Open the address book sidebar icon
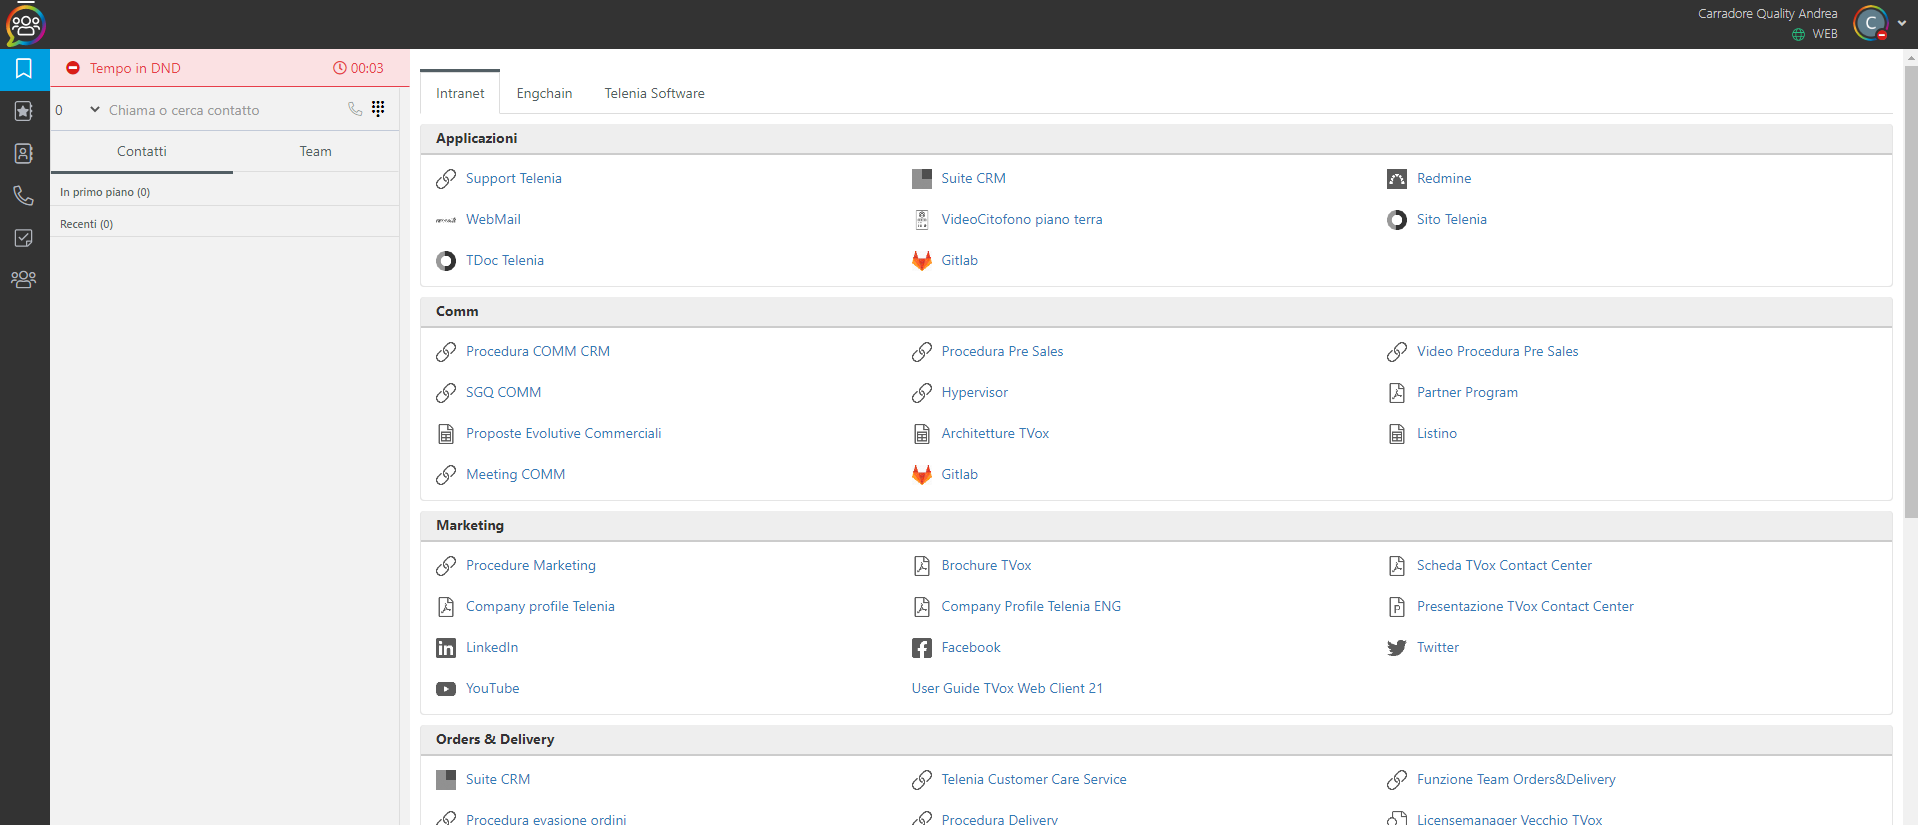This screenshot has height=825, width=1918. point(24,153)
